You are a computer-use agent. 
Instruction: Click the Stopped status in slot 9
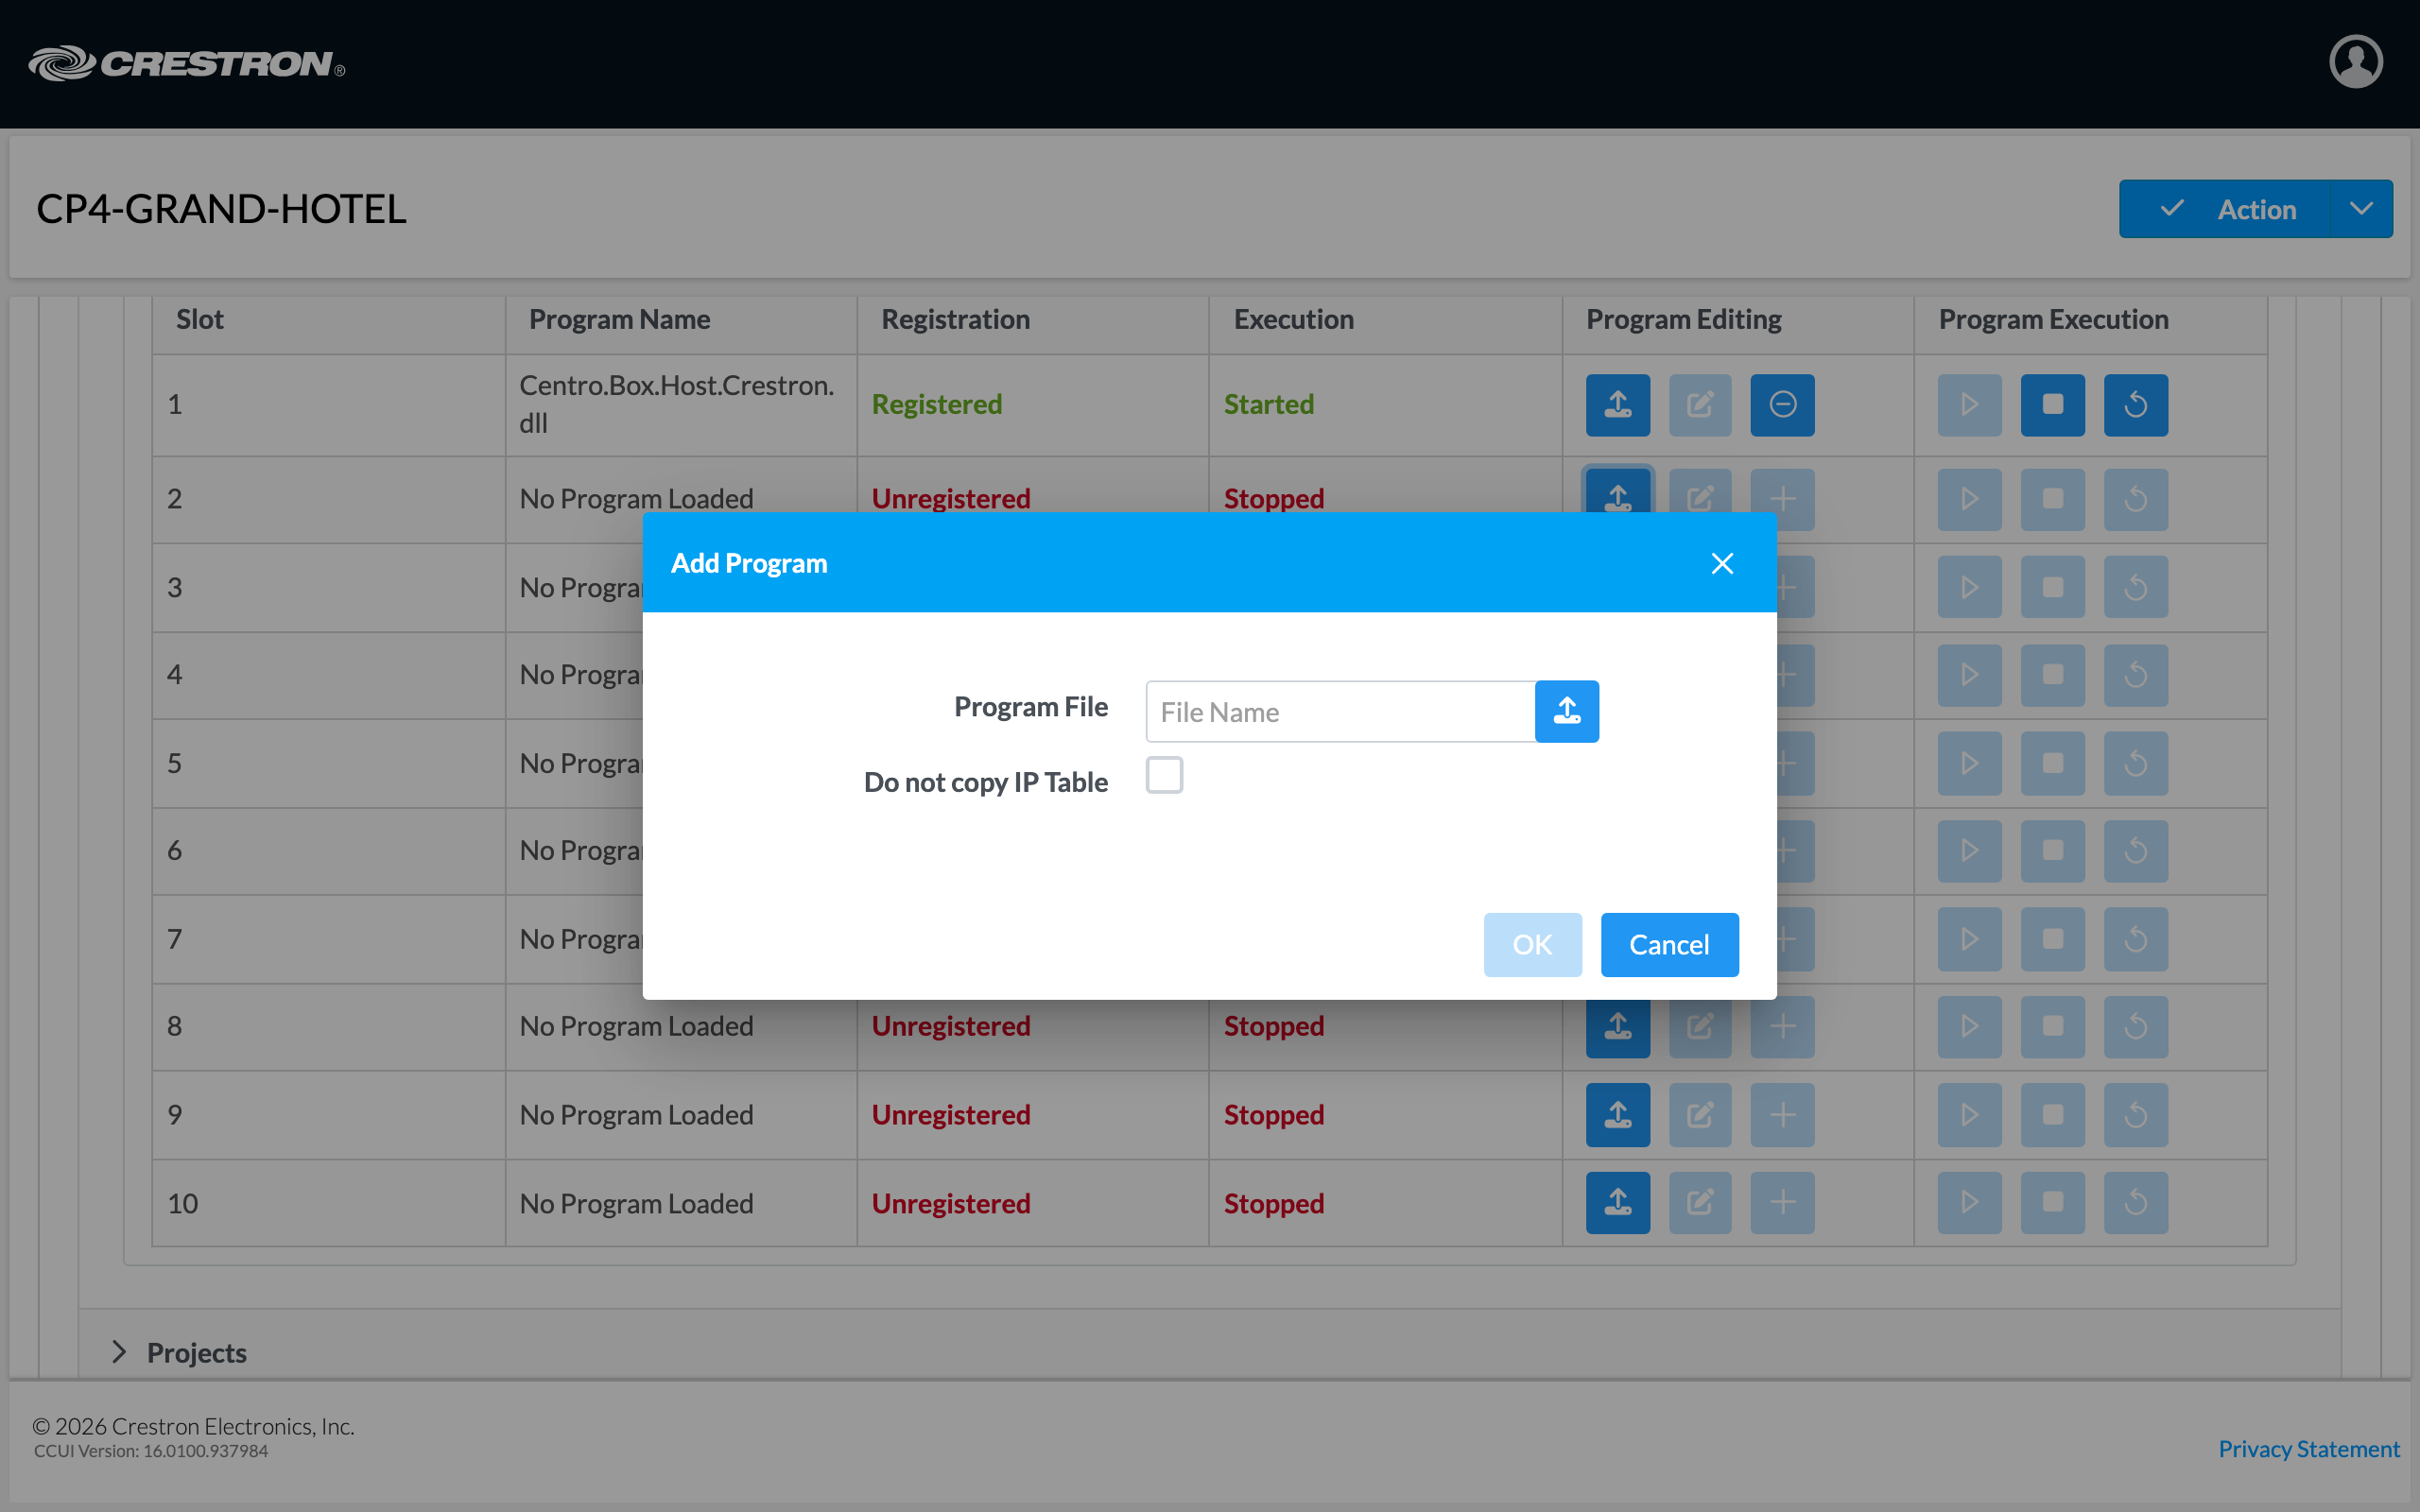point(1273,1115)
